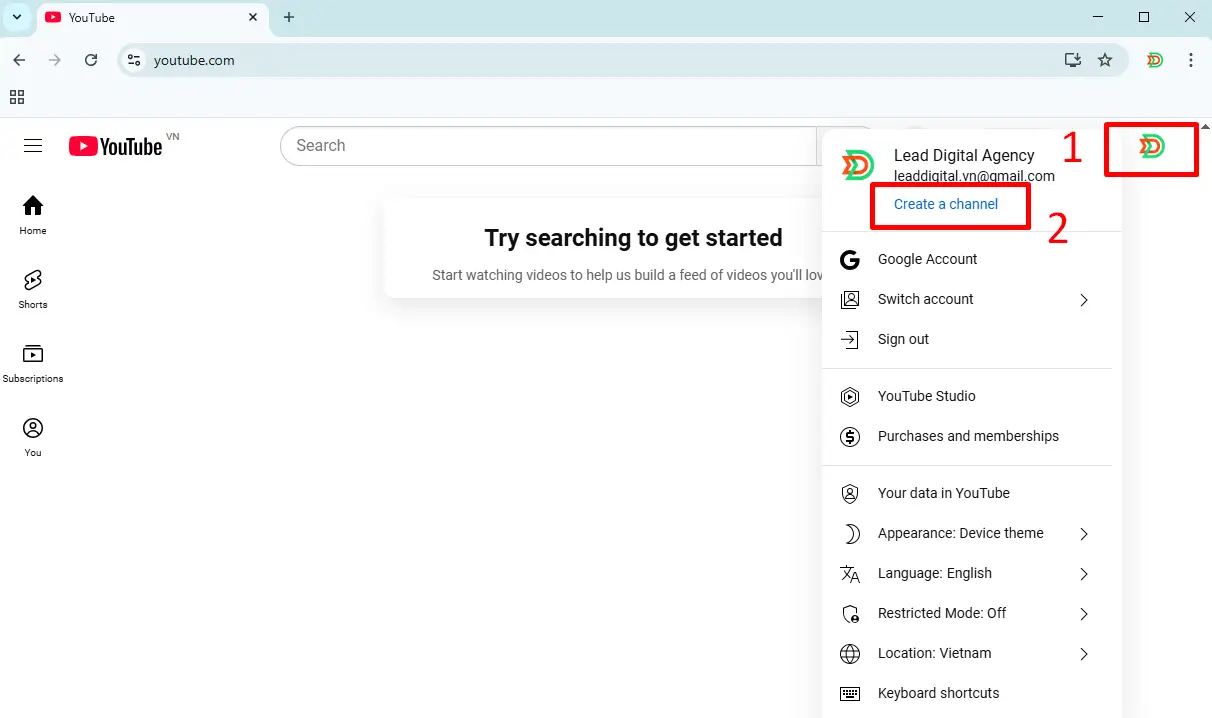Click the Appearance moon icon

tap(851, 533)
